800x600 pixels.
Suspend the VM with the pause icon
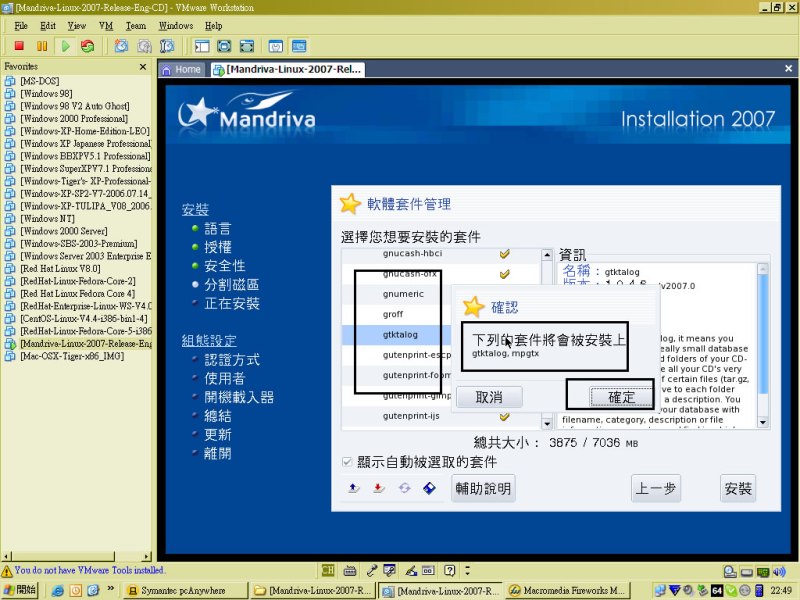(42, 46)
